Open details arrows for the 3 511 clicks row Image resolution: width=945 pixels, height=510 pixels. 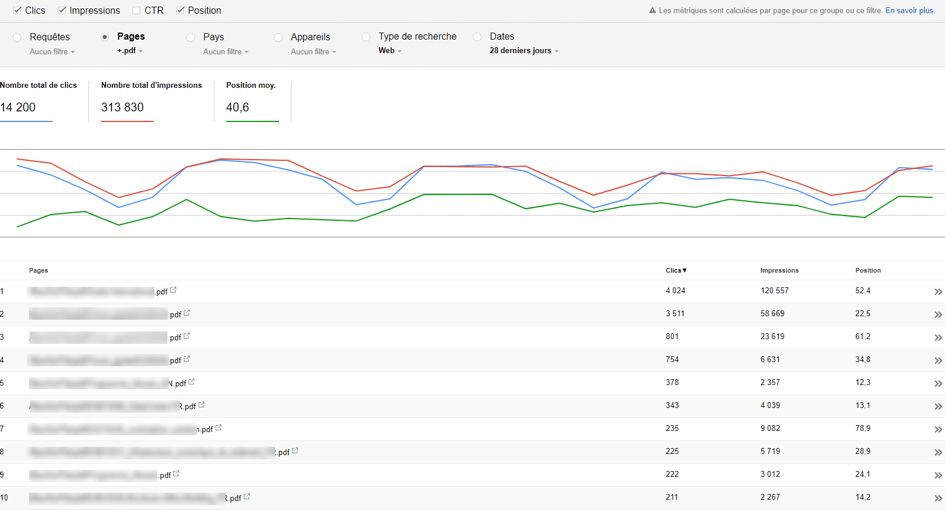tap(938, 315)
